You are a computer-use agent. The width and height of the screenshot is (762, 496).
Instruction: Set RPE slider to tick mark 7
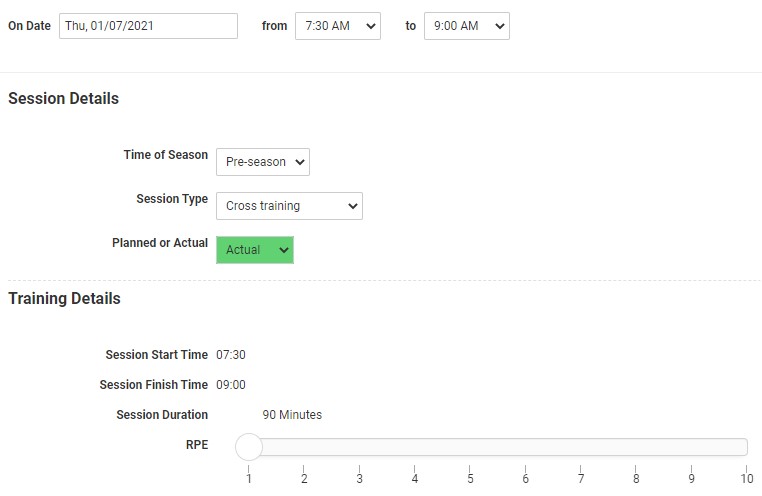[x=581, y=447]
